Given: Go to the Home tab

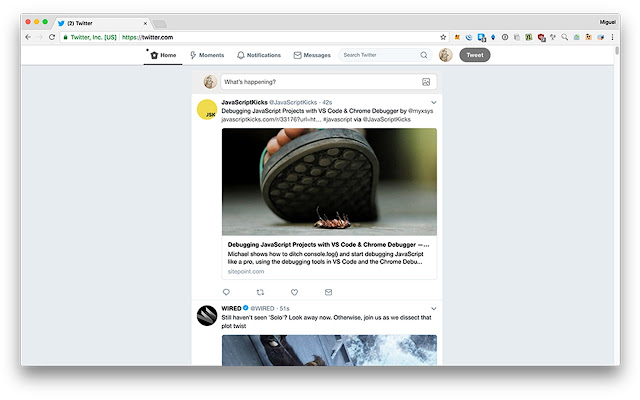Looking at the screenshot, I should 163,55.
